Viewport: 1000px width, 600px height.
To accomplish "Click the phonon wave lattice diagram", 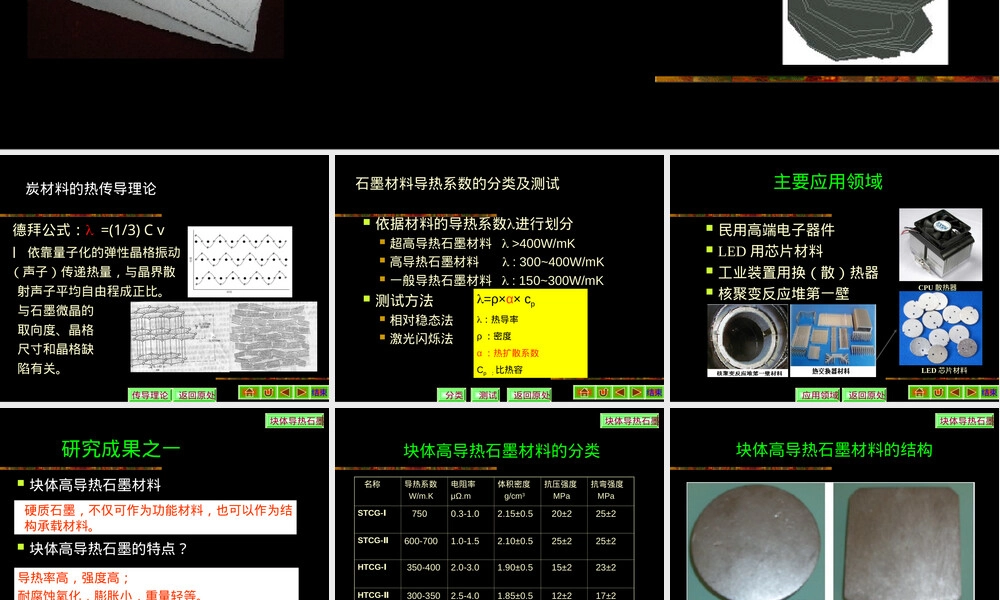I will coord(240,261).
